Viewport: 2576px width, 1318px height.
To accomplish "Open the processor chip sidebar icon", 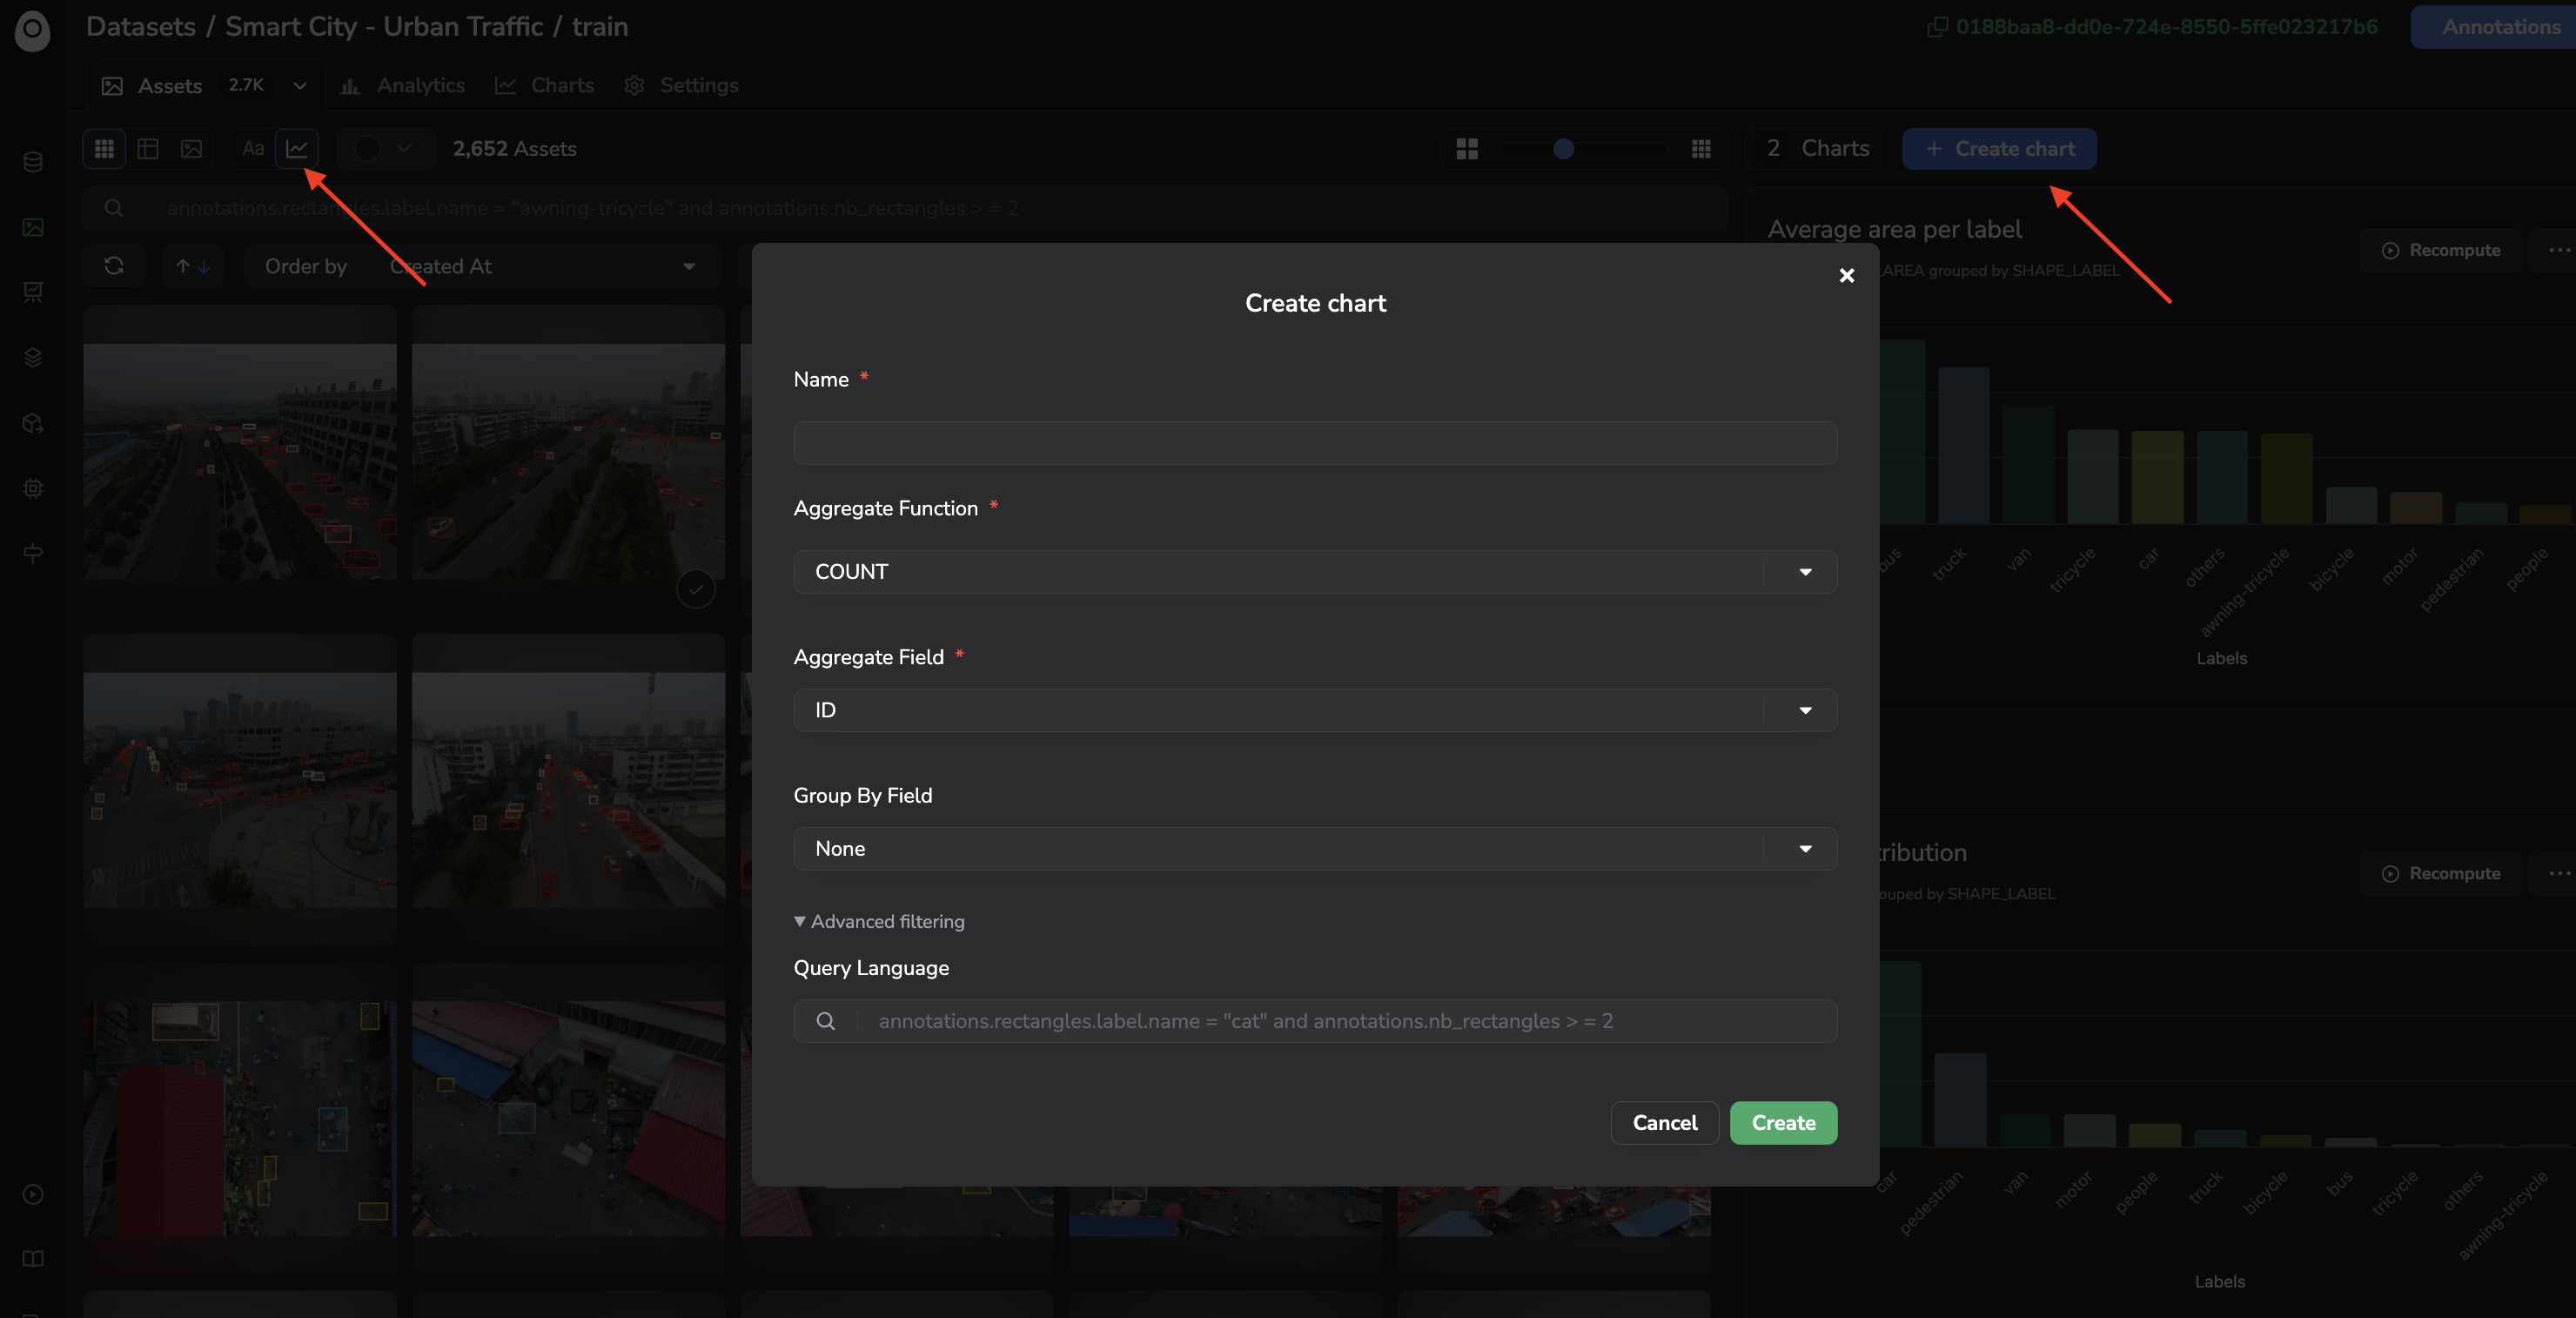I will coord(33,488).
